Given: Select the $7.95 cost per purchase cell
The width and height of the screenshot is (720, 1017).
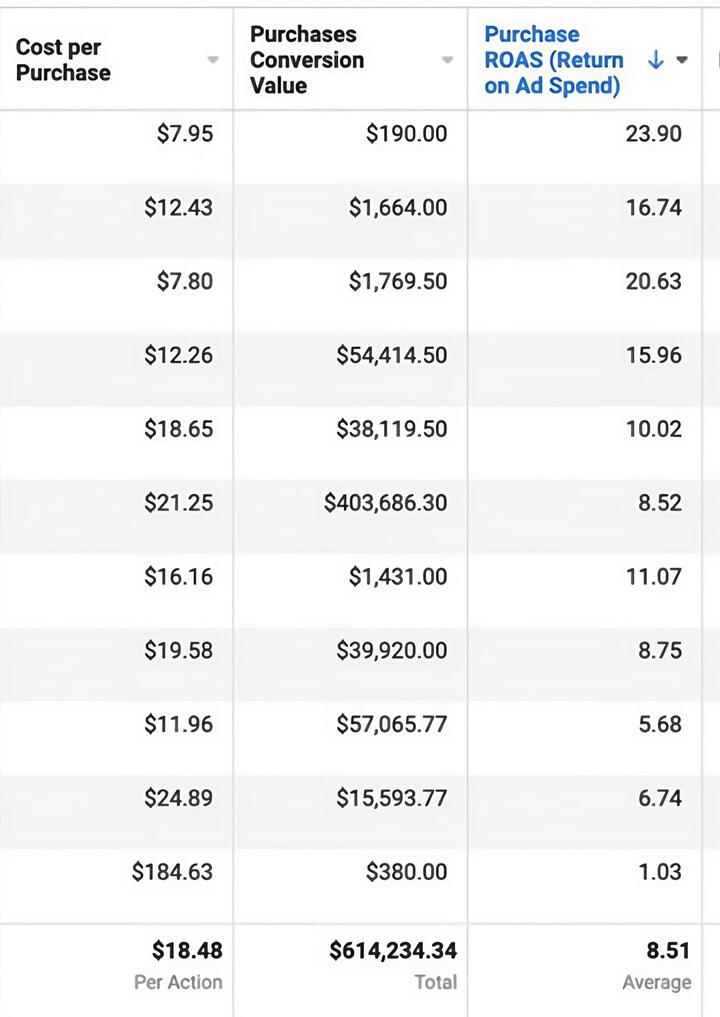Looking at the screenshot, I should pyautogui.click(x=185, y=134).
